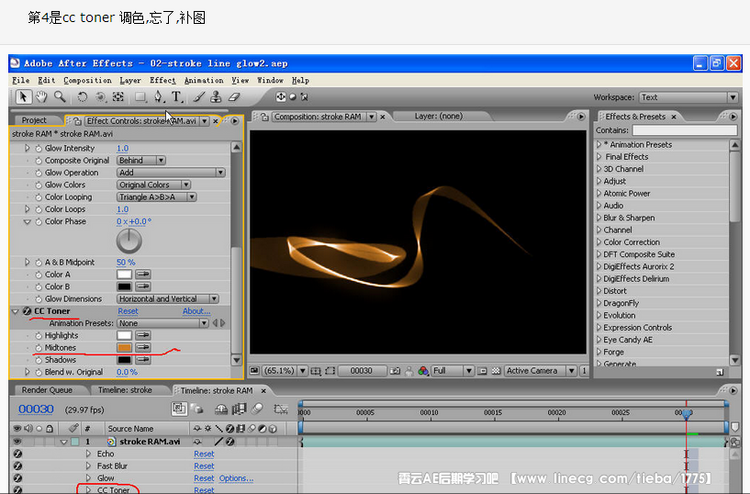Switch to the Timeline: stroke tab

(x=125, y=390)
